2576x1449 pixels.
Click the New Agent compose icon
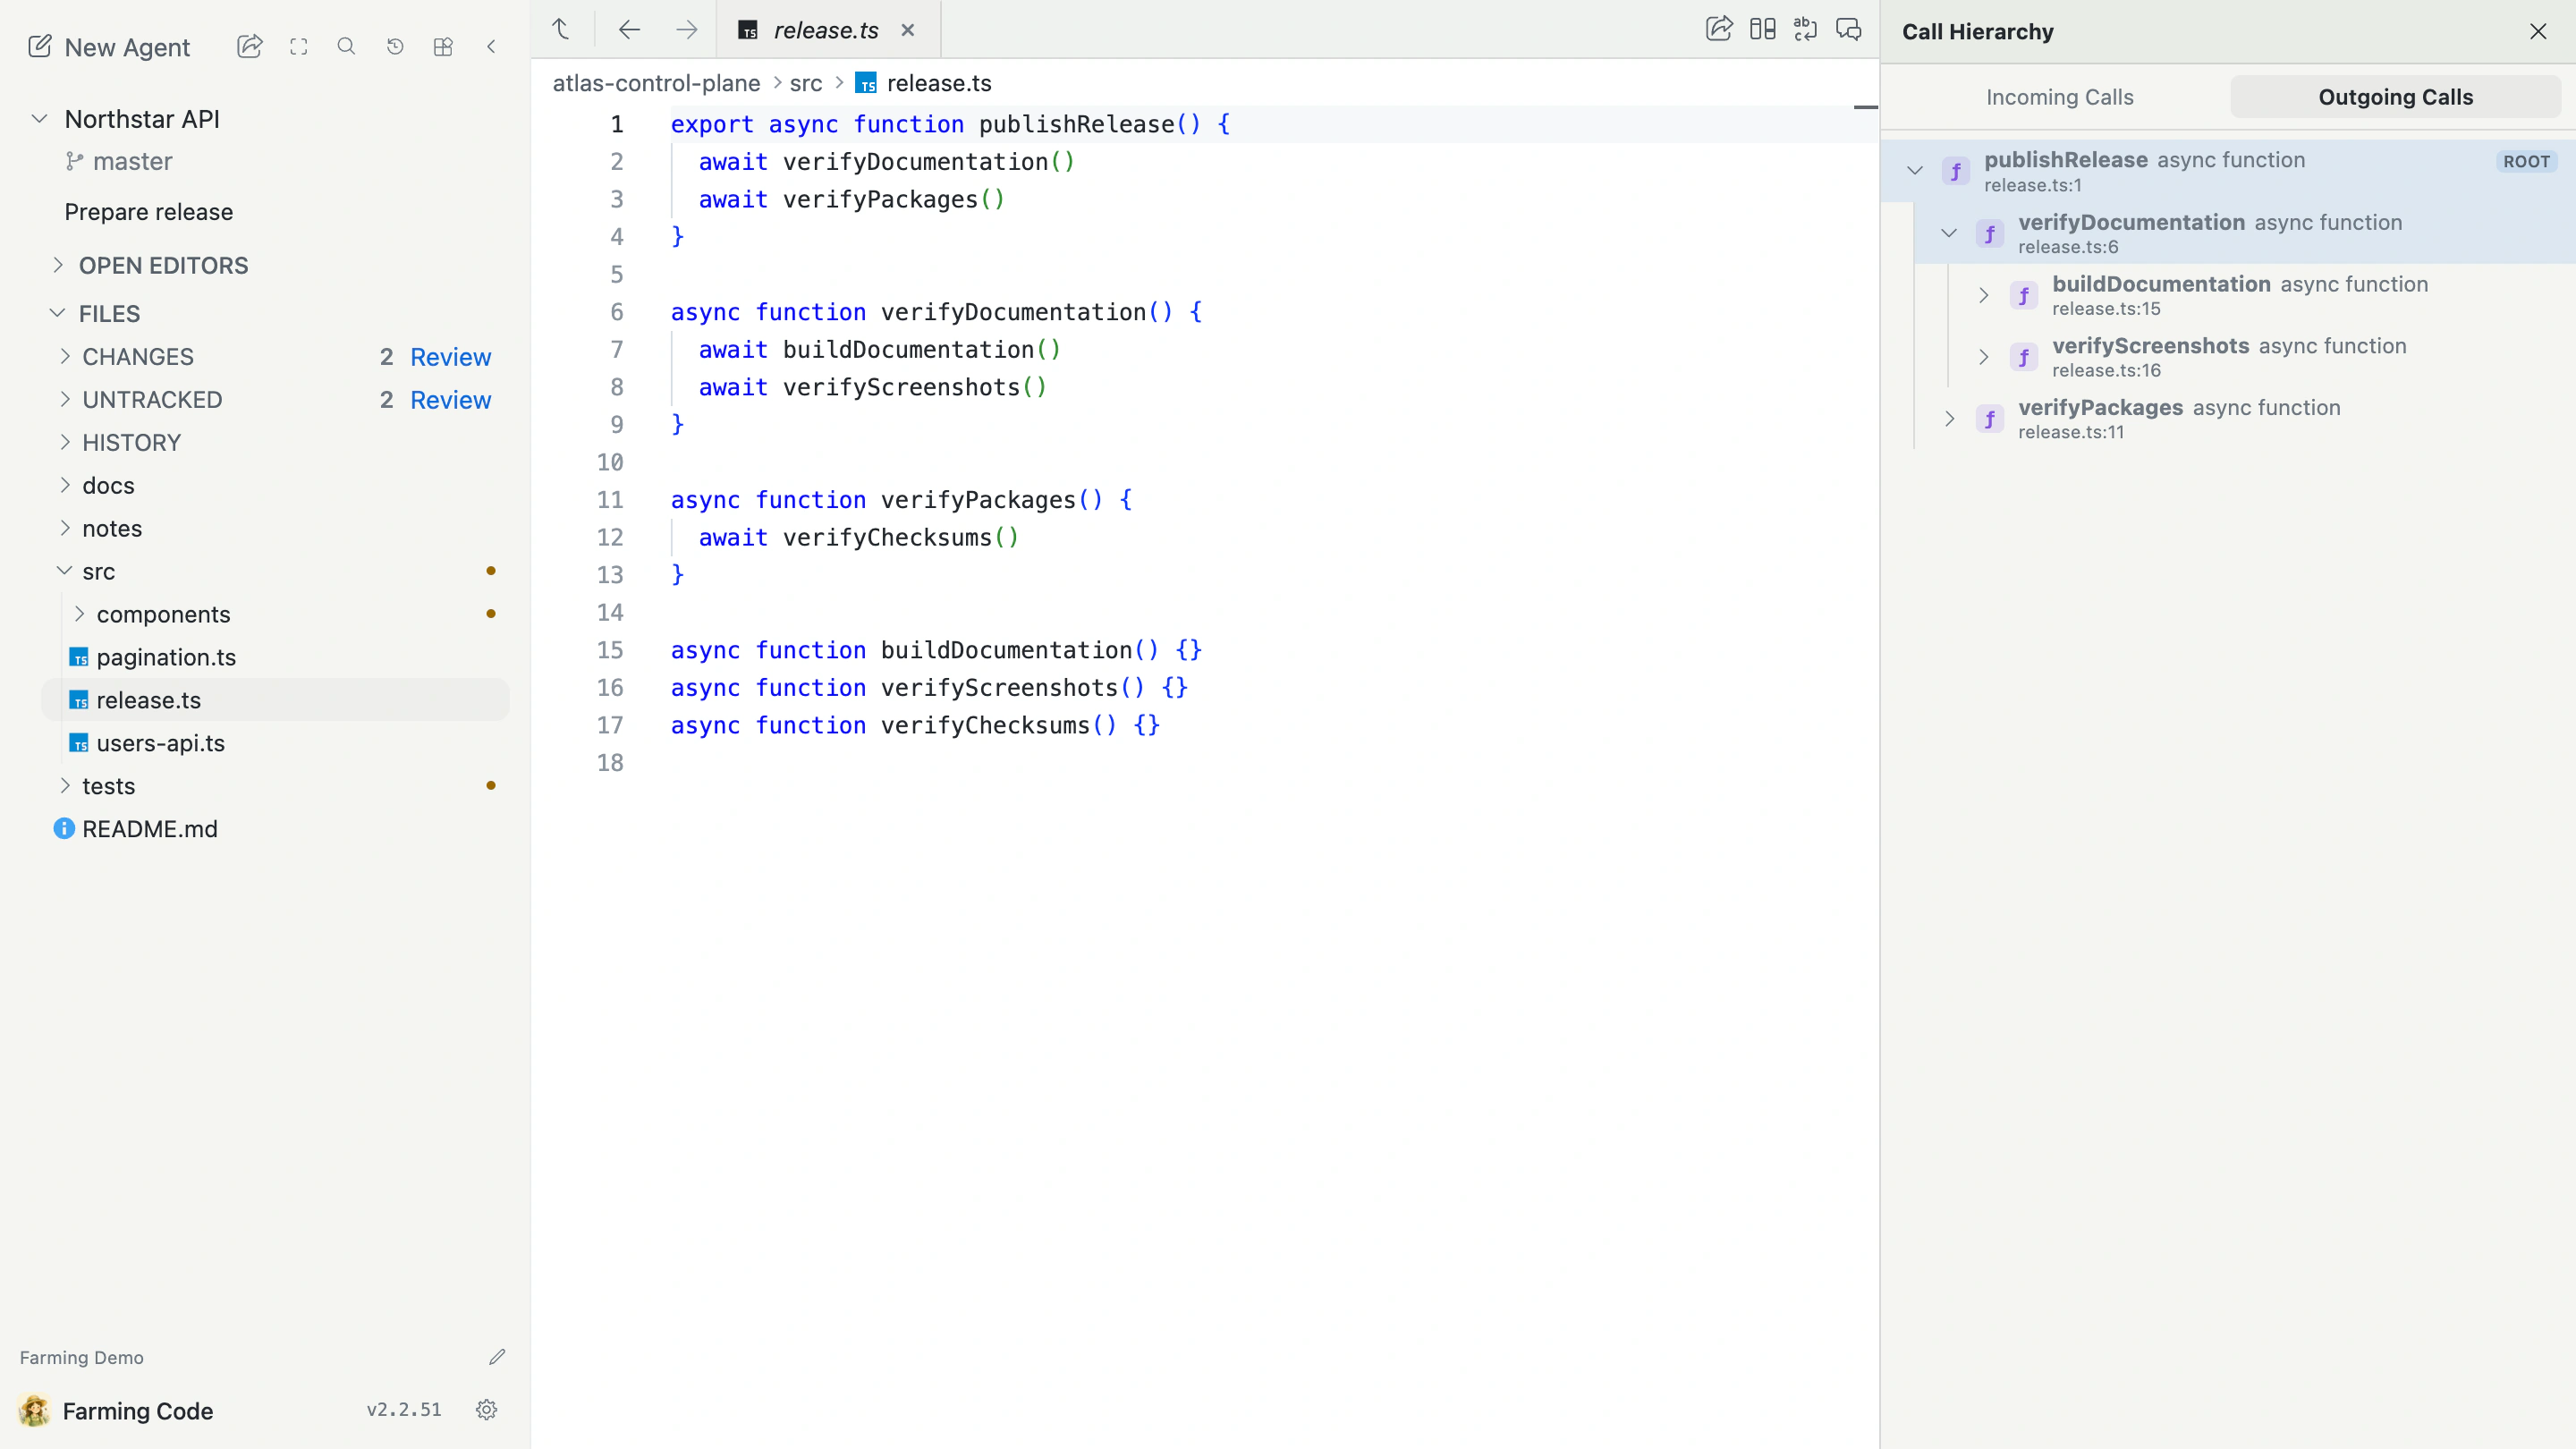[x=40, y=46]
